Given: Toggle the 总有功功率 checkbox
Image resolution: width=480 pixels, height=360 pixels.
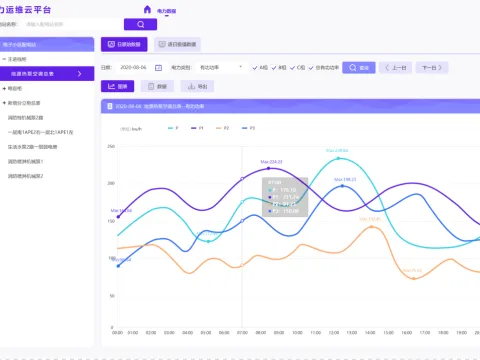Looking at the screenshot, I should (324, 68).
